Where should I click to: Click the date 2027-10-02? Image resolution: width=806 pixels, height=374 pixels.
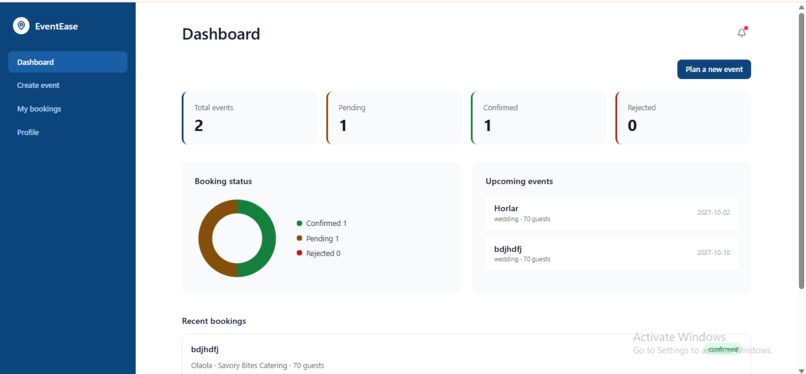[x=713, y=212]
